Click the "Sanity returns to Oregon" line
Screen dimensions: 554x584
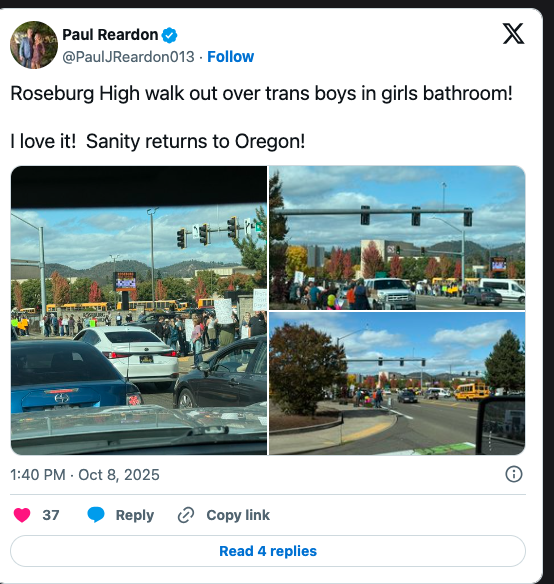[196, 142]
